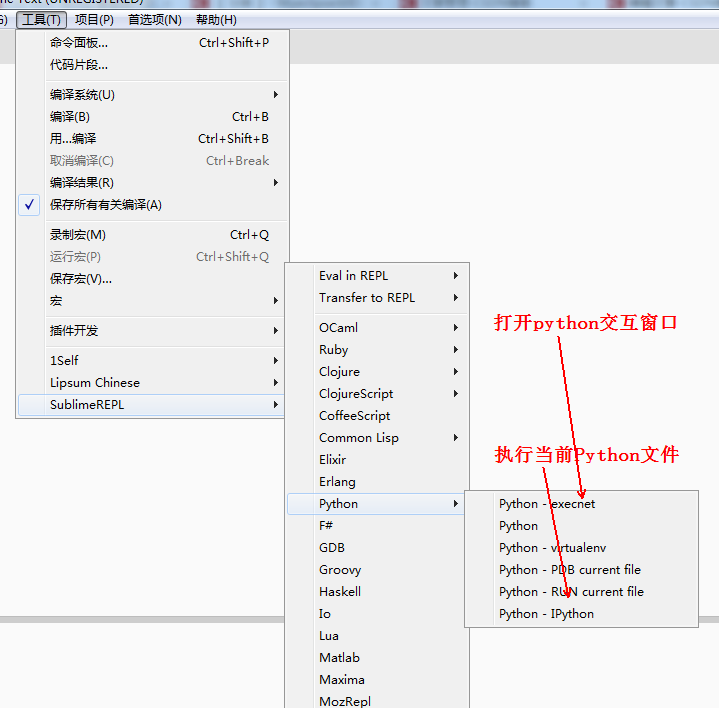Expand the 编译系统(U) submenu

pyautogui.click(x=153, y=94)
